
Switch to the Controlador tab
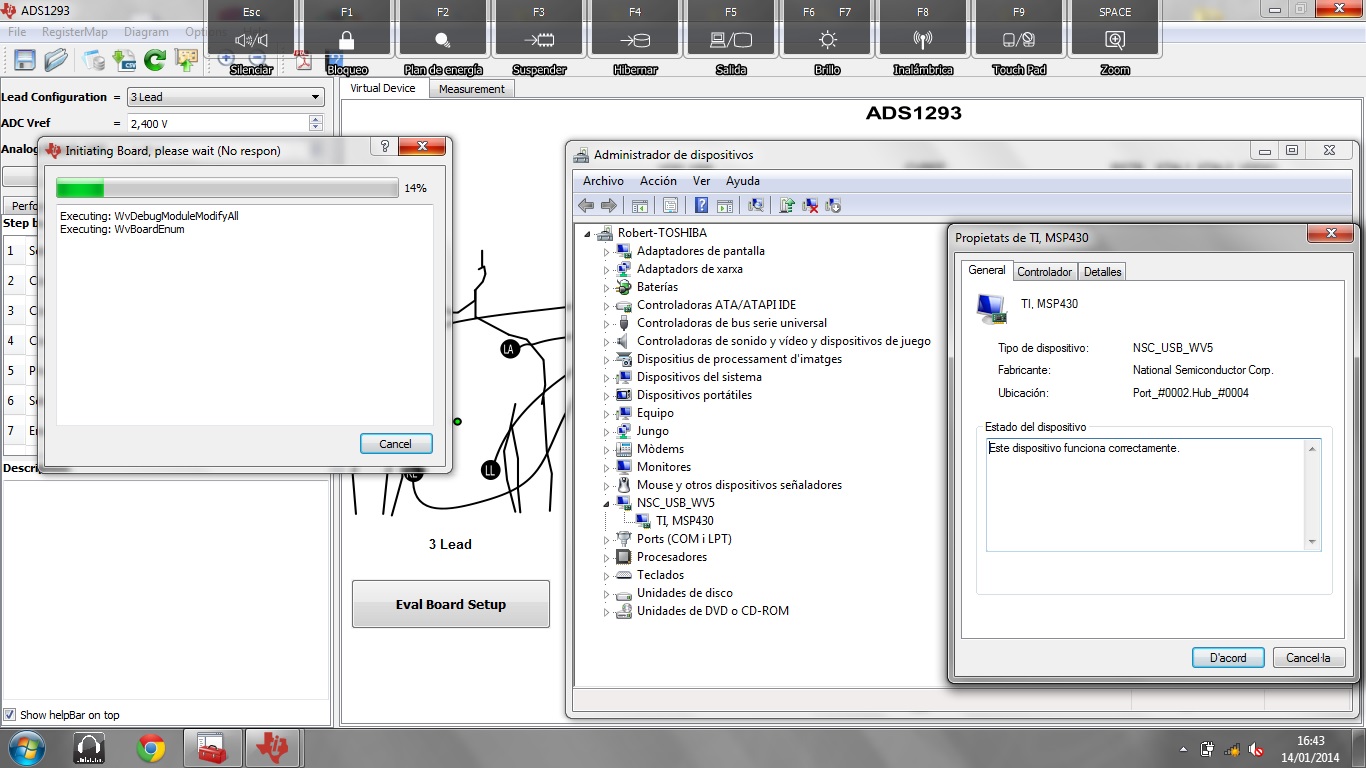tap(1044, 272)
